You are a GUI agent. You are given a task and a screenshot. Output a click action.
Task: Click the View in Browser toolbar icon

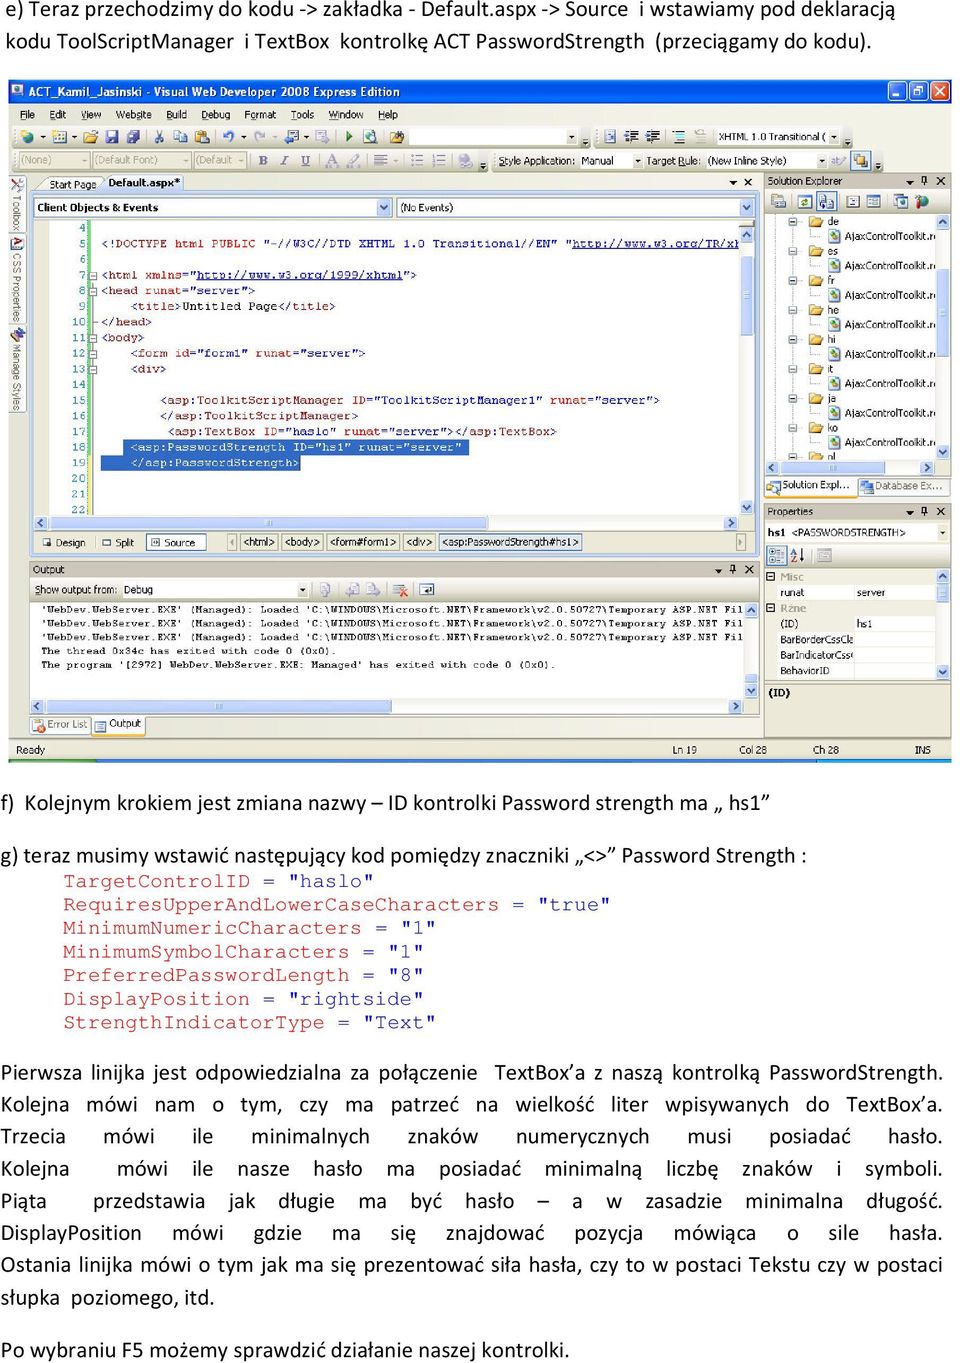pos(370,137)
